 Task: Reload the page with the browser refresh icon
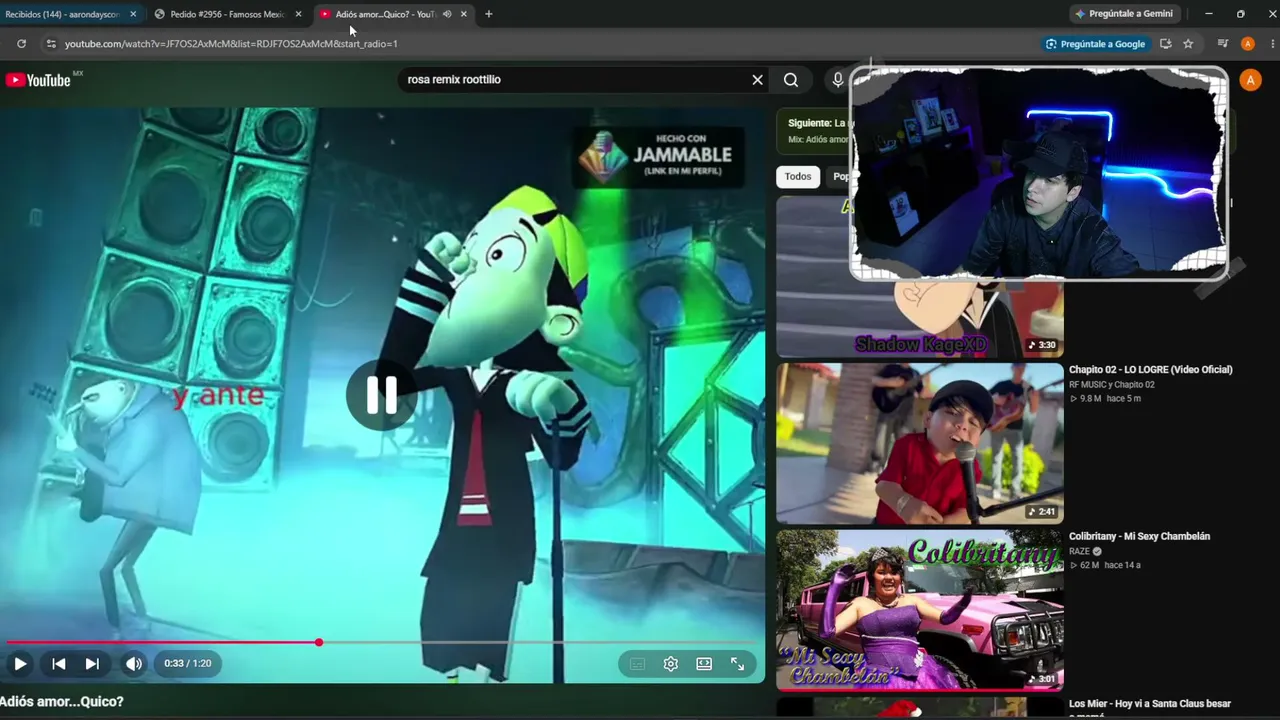(x=21, y=44)
